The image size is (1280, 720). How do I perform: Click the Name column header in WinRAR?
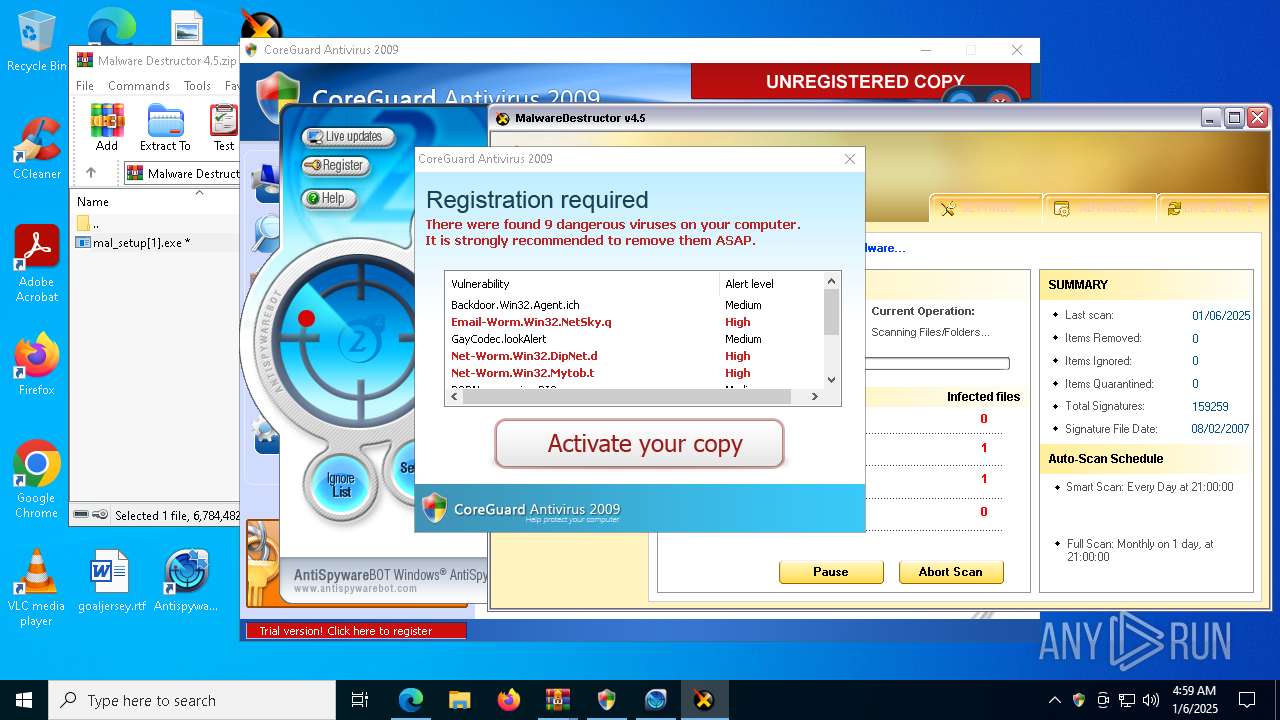point(155,201)
